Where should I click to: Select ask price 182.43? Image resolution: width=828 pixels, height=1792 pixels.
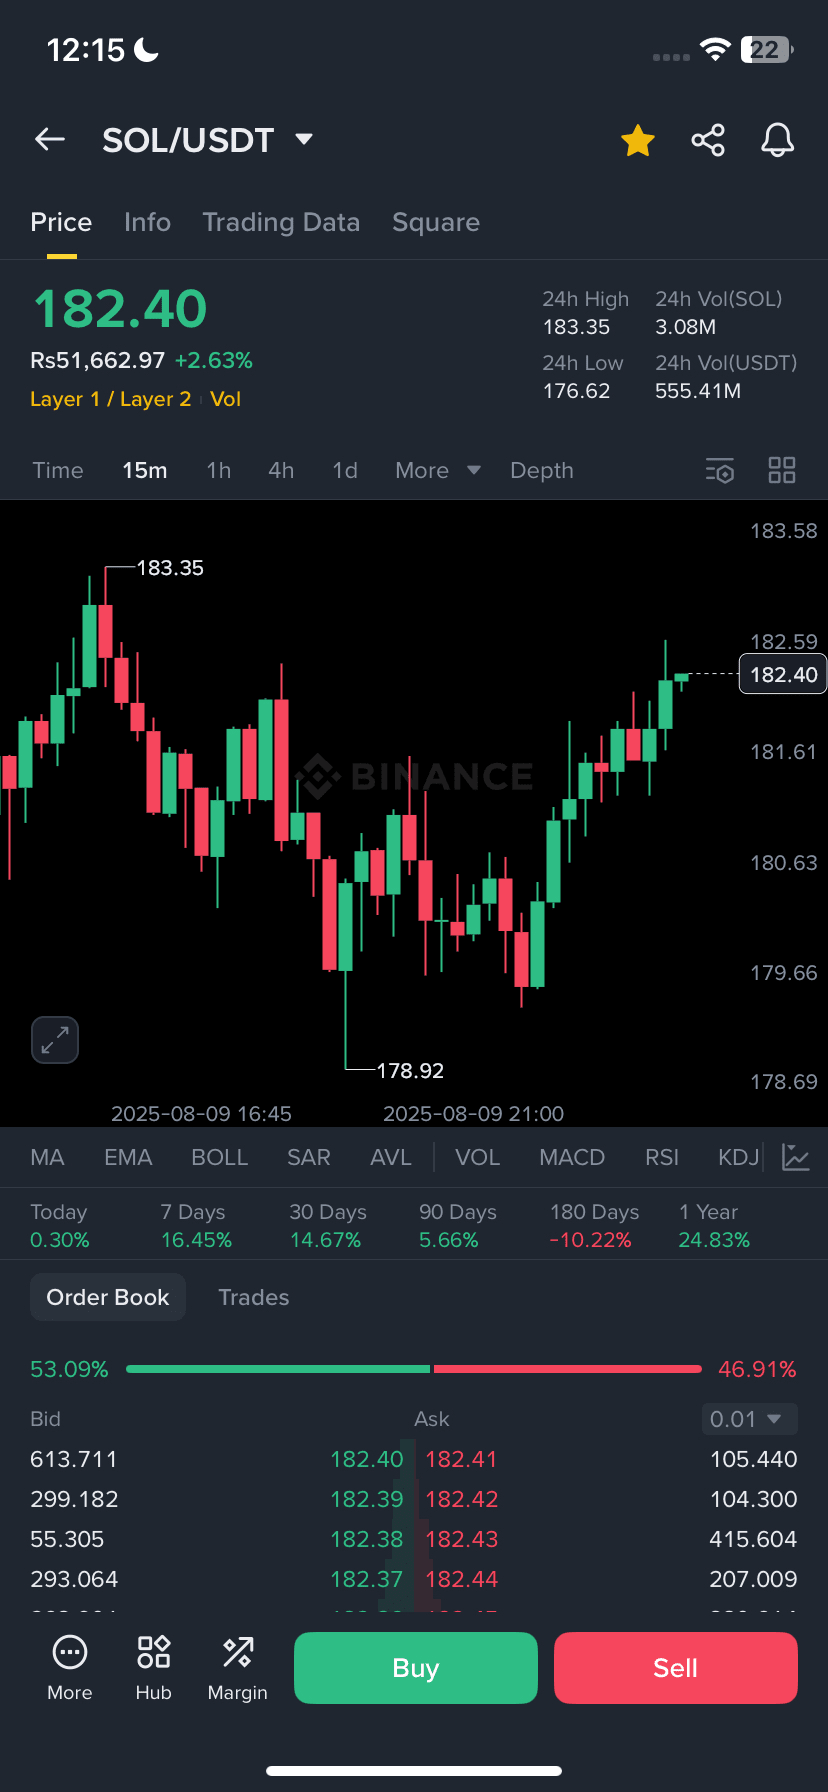(x=461, y=1539)
